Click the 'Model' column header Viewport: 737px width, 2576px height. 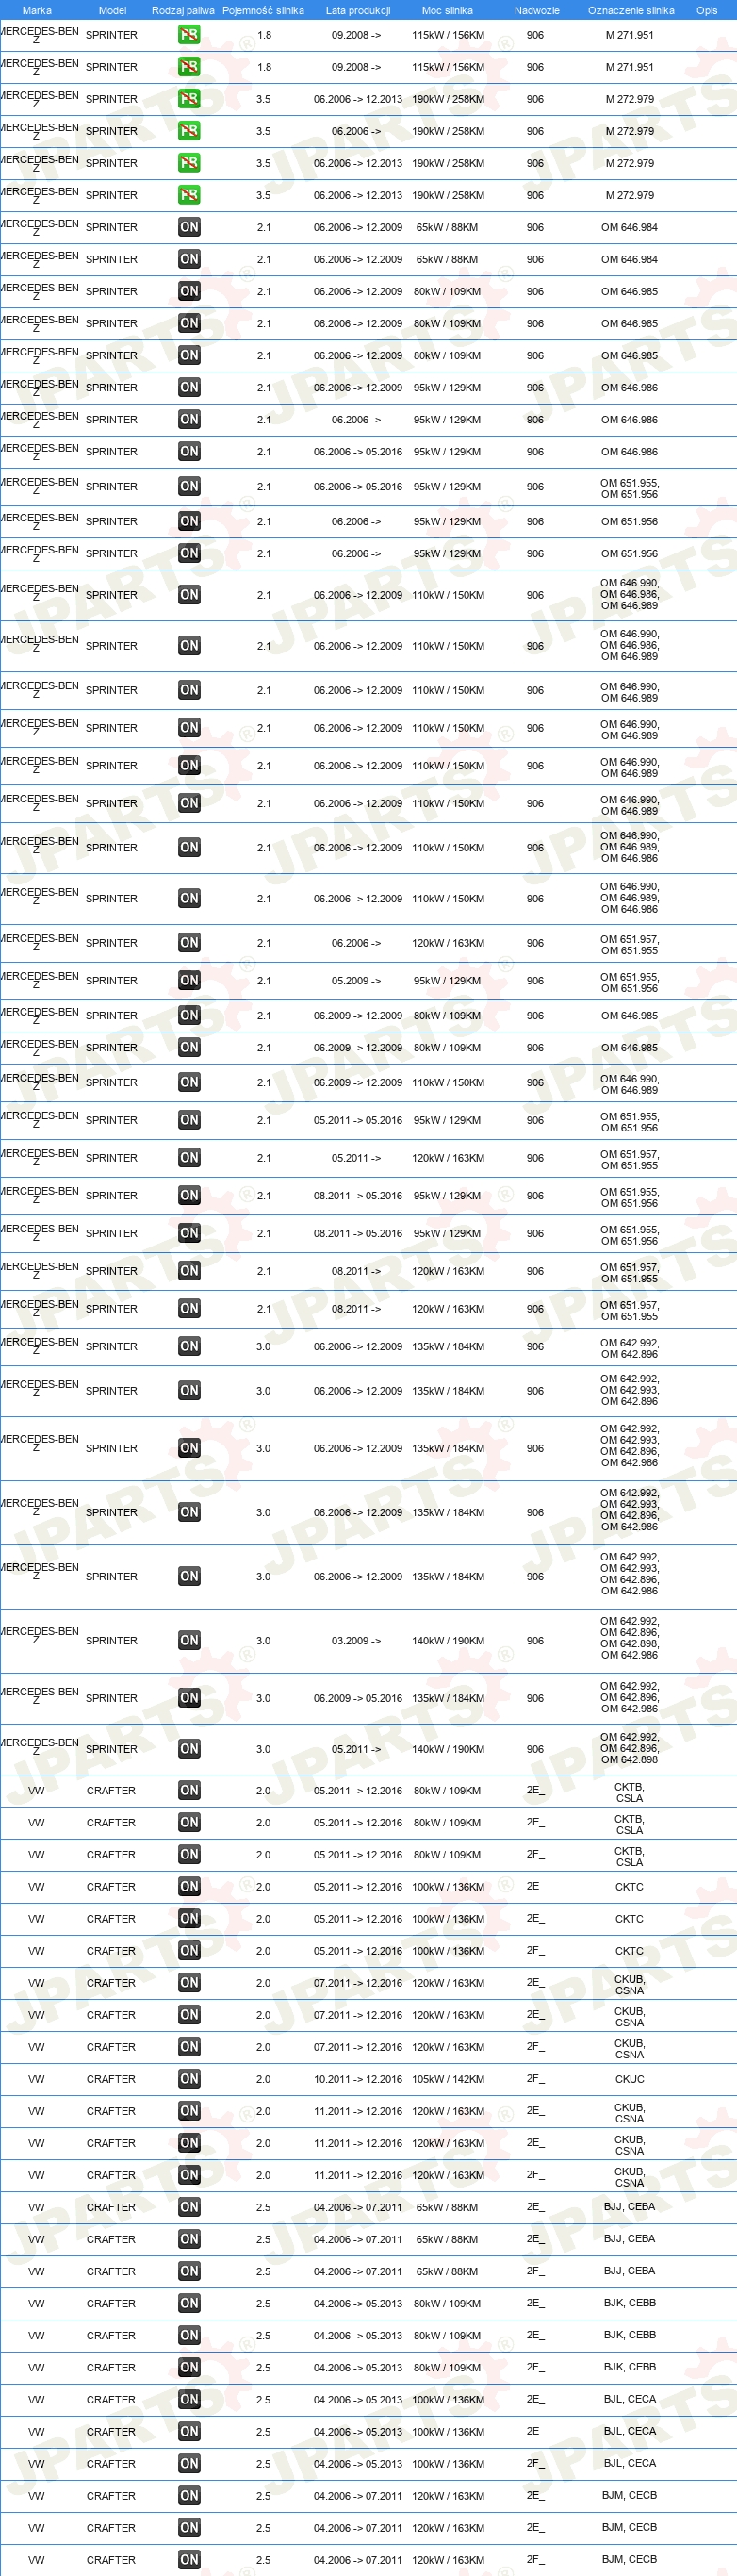[112, 10]
